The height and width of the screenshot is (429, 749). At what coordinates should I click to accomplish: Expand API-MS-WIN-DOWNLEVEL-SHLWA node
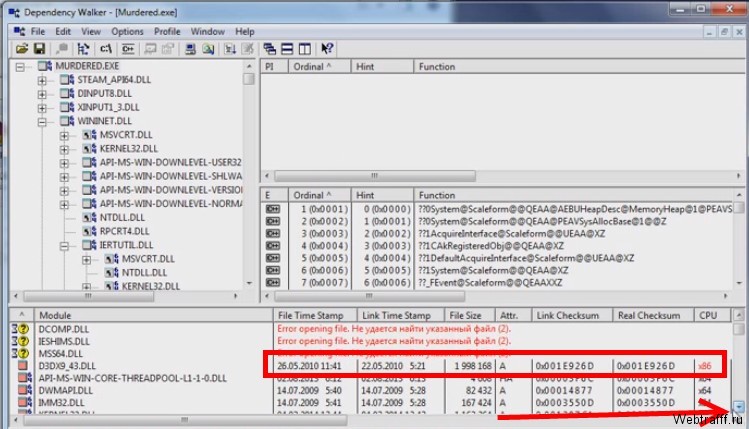click(64, 177)
